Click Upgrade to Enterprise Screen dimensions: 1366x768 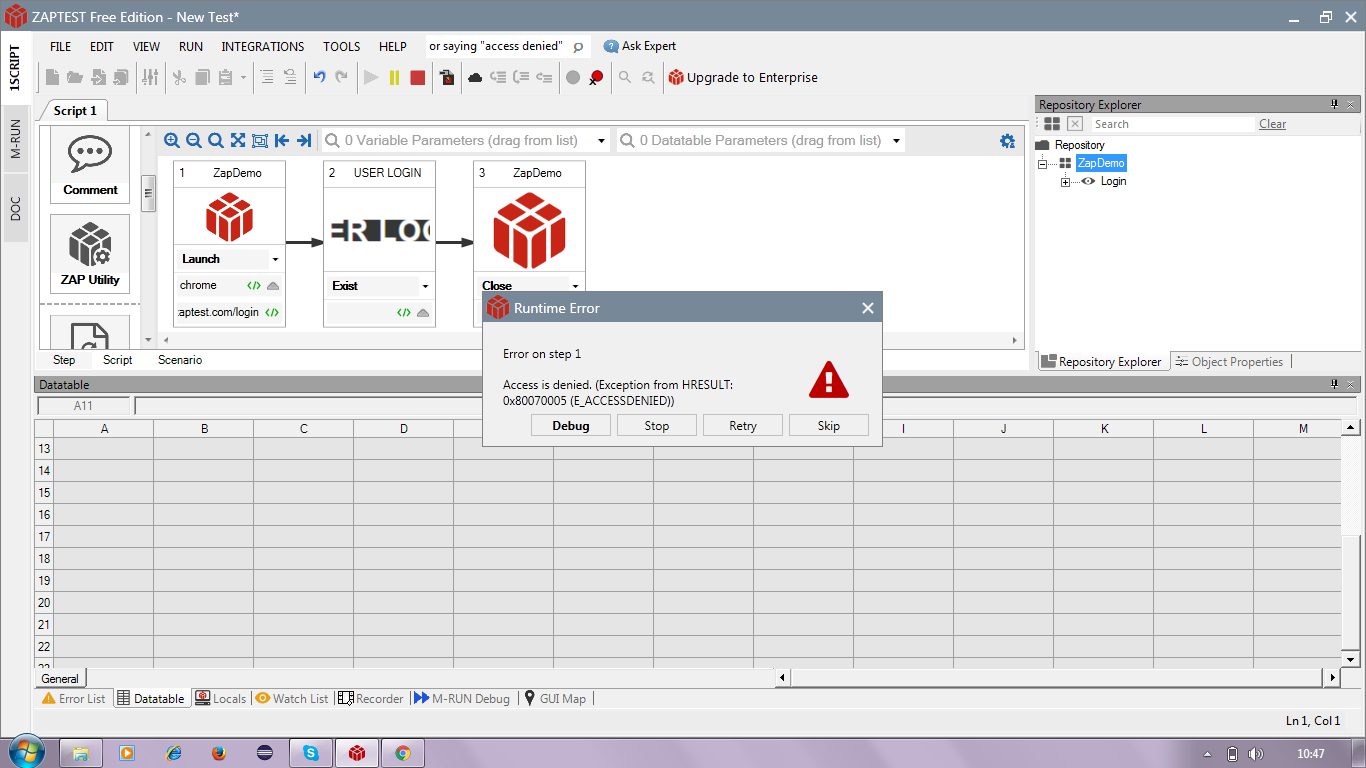tap(743, 77)
